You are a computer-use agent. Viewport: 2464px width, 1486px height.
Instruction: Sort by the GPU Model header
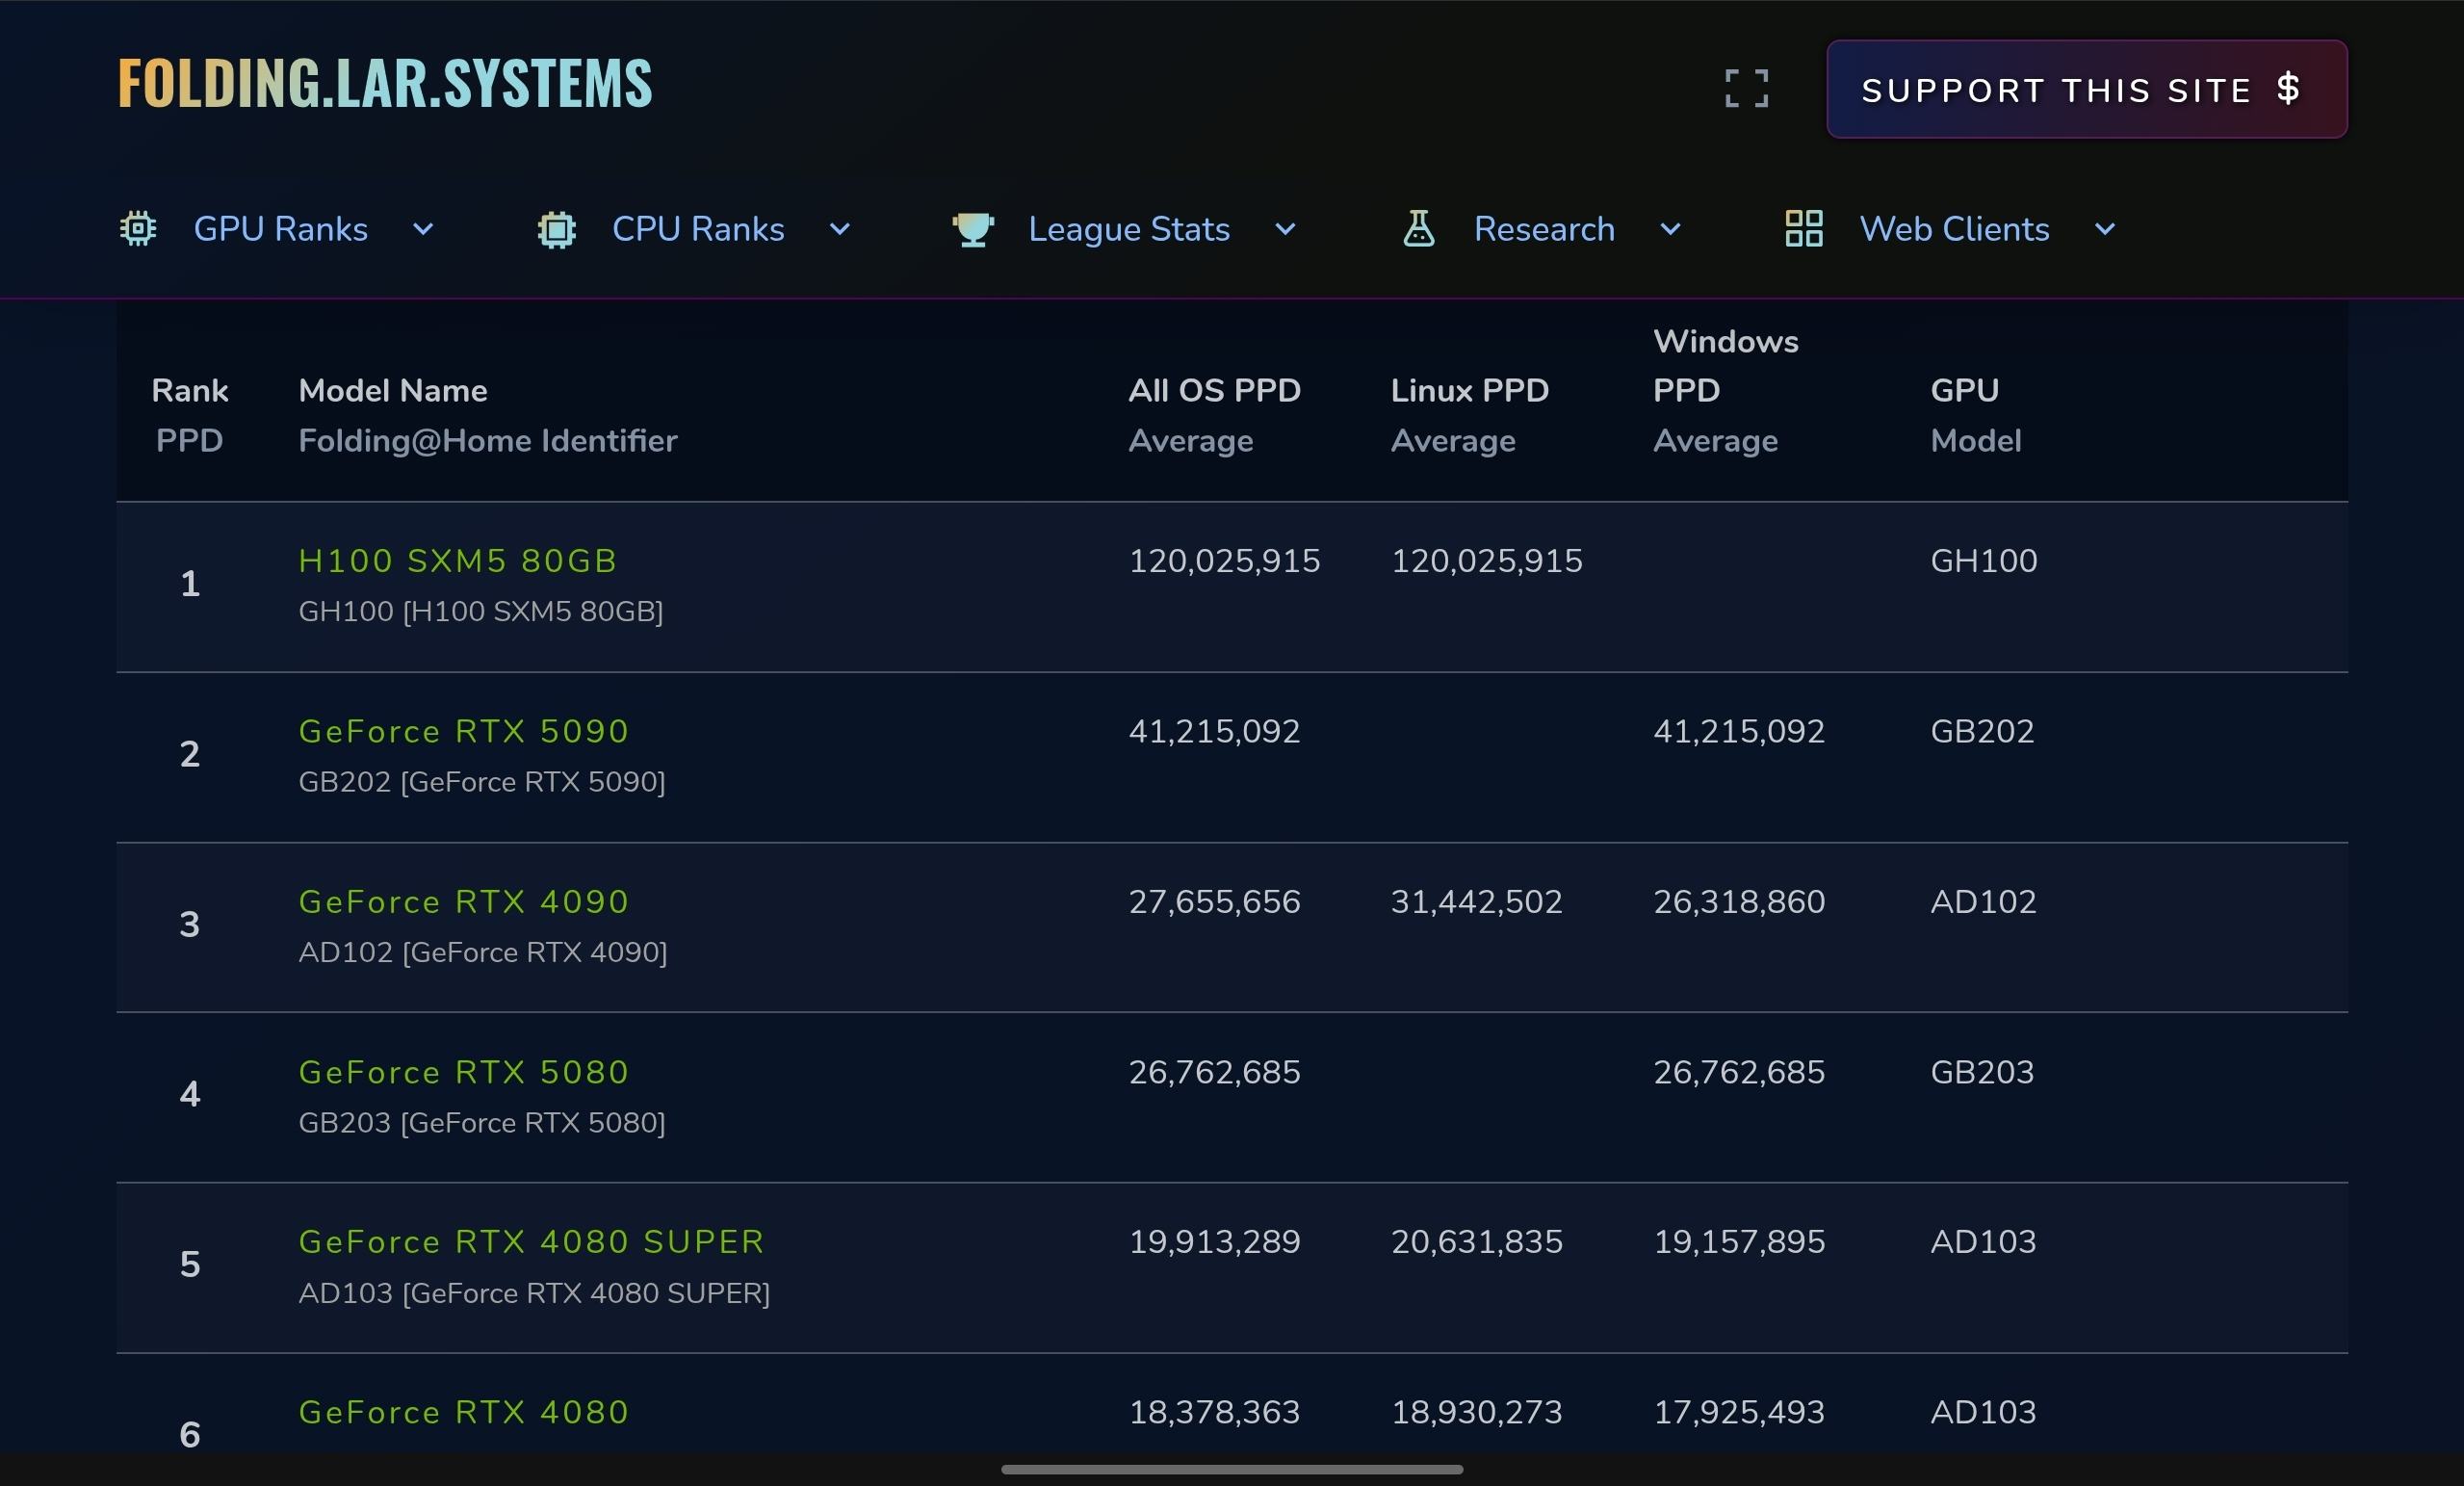click(x=1975, y=415)
